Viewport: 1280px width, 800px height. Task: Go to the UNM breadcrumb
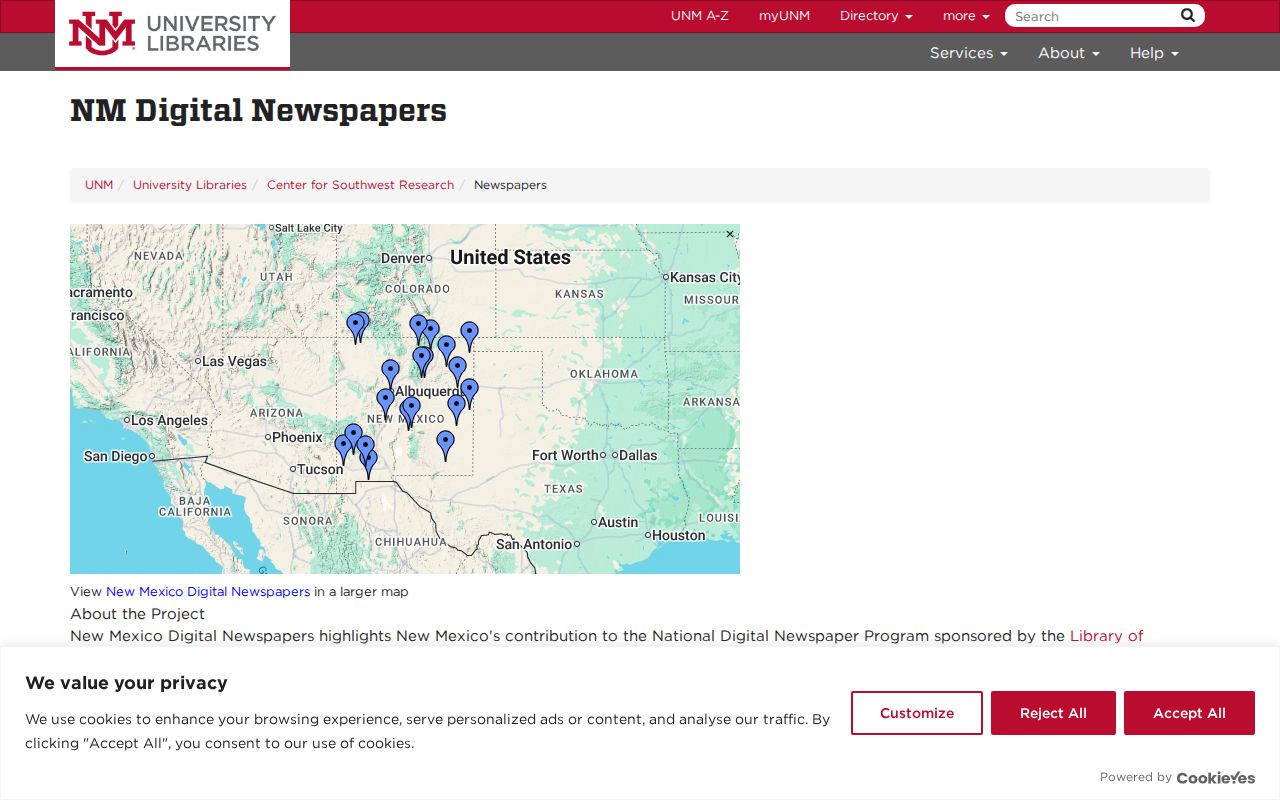[x=99, y=185]
